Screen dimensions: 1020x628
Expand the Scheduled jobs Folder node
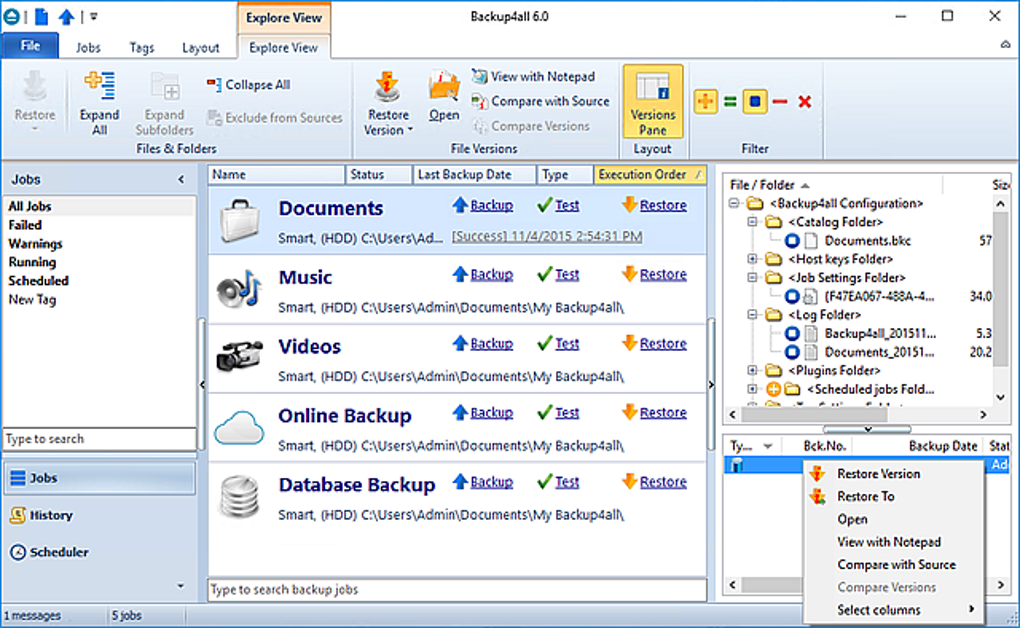753,389
